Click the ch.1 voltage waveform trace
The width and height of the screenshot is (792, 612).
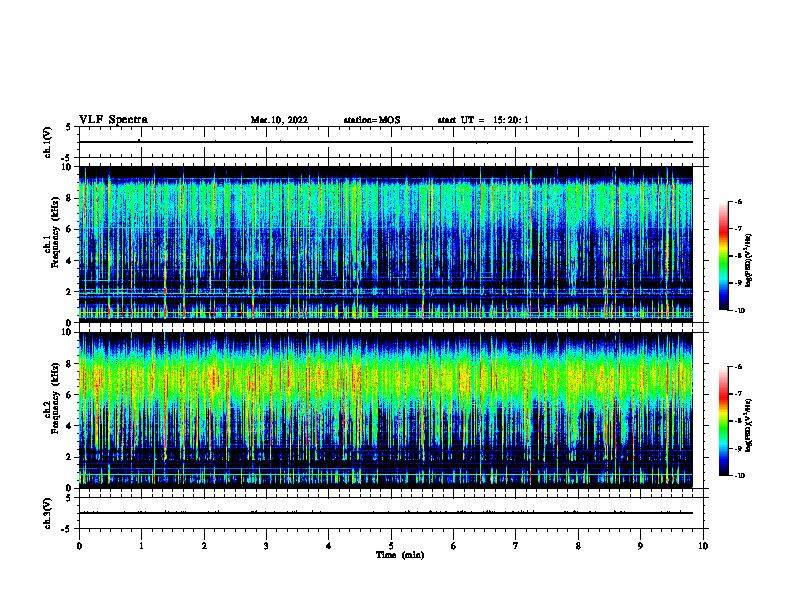point(386,142)
